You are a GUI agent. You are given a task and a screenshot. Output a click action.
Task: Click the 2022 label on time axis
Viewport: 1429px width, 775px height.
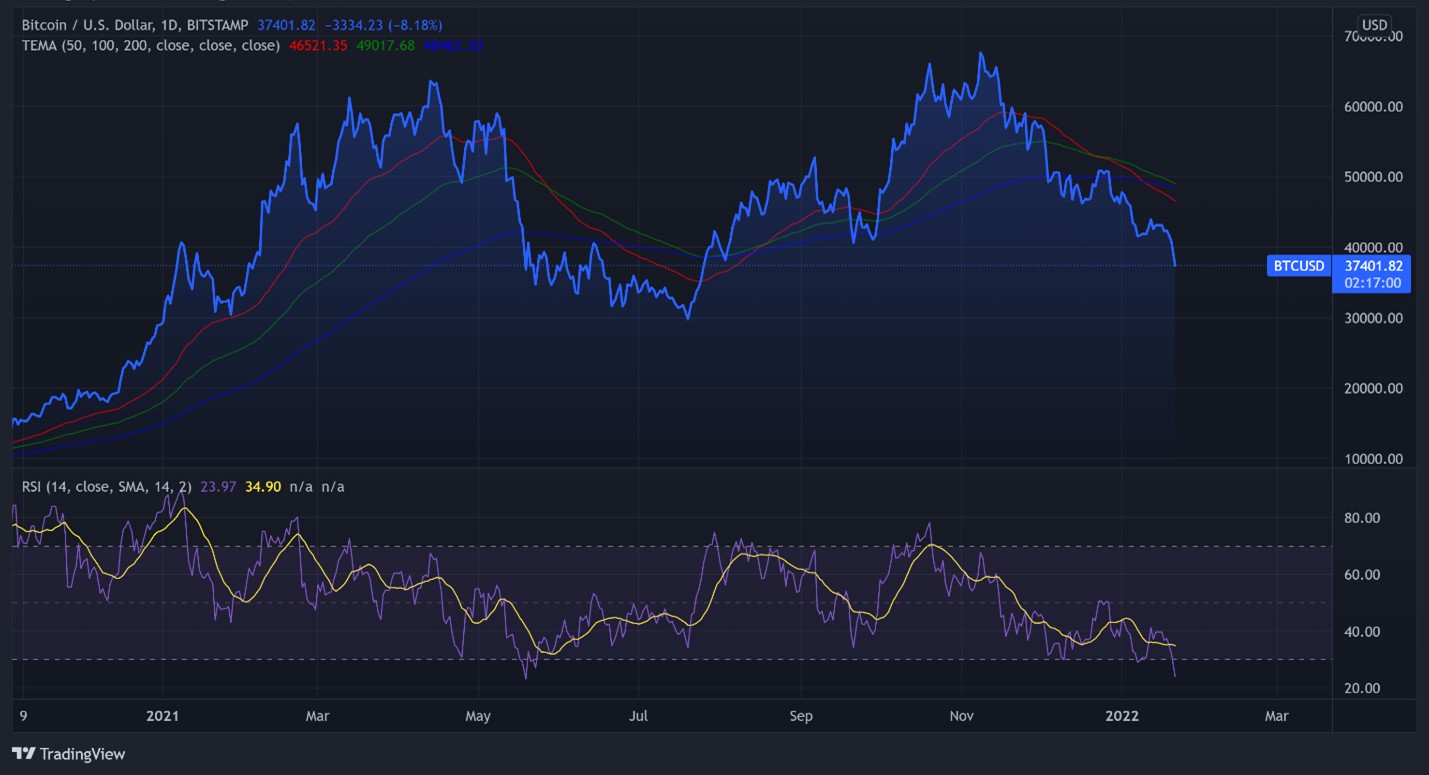pyautogui.click(x=1121, y=716)
